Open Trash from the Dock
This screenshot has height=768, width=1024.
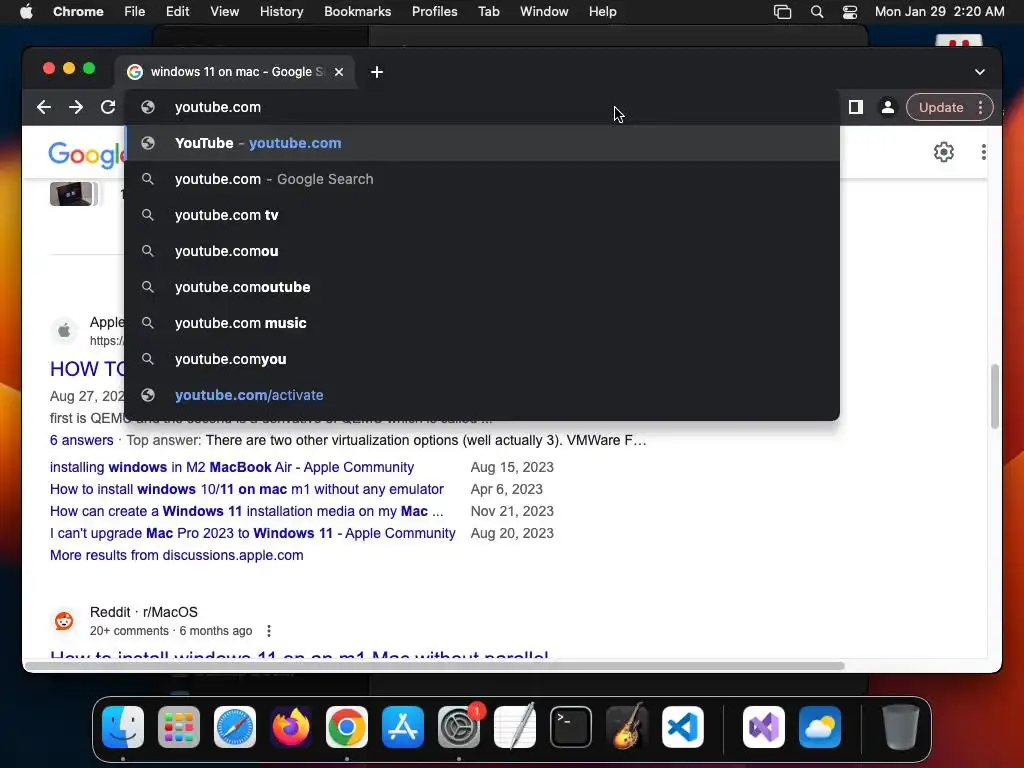[x=901, y=727]
